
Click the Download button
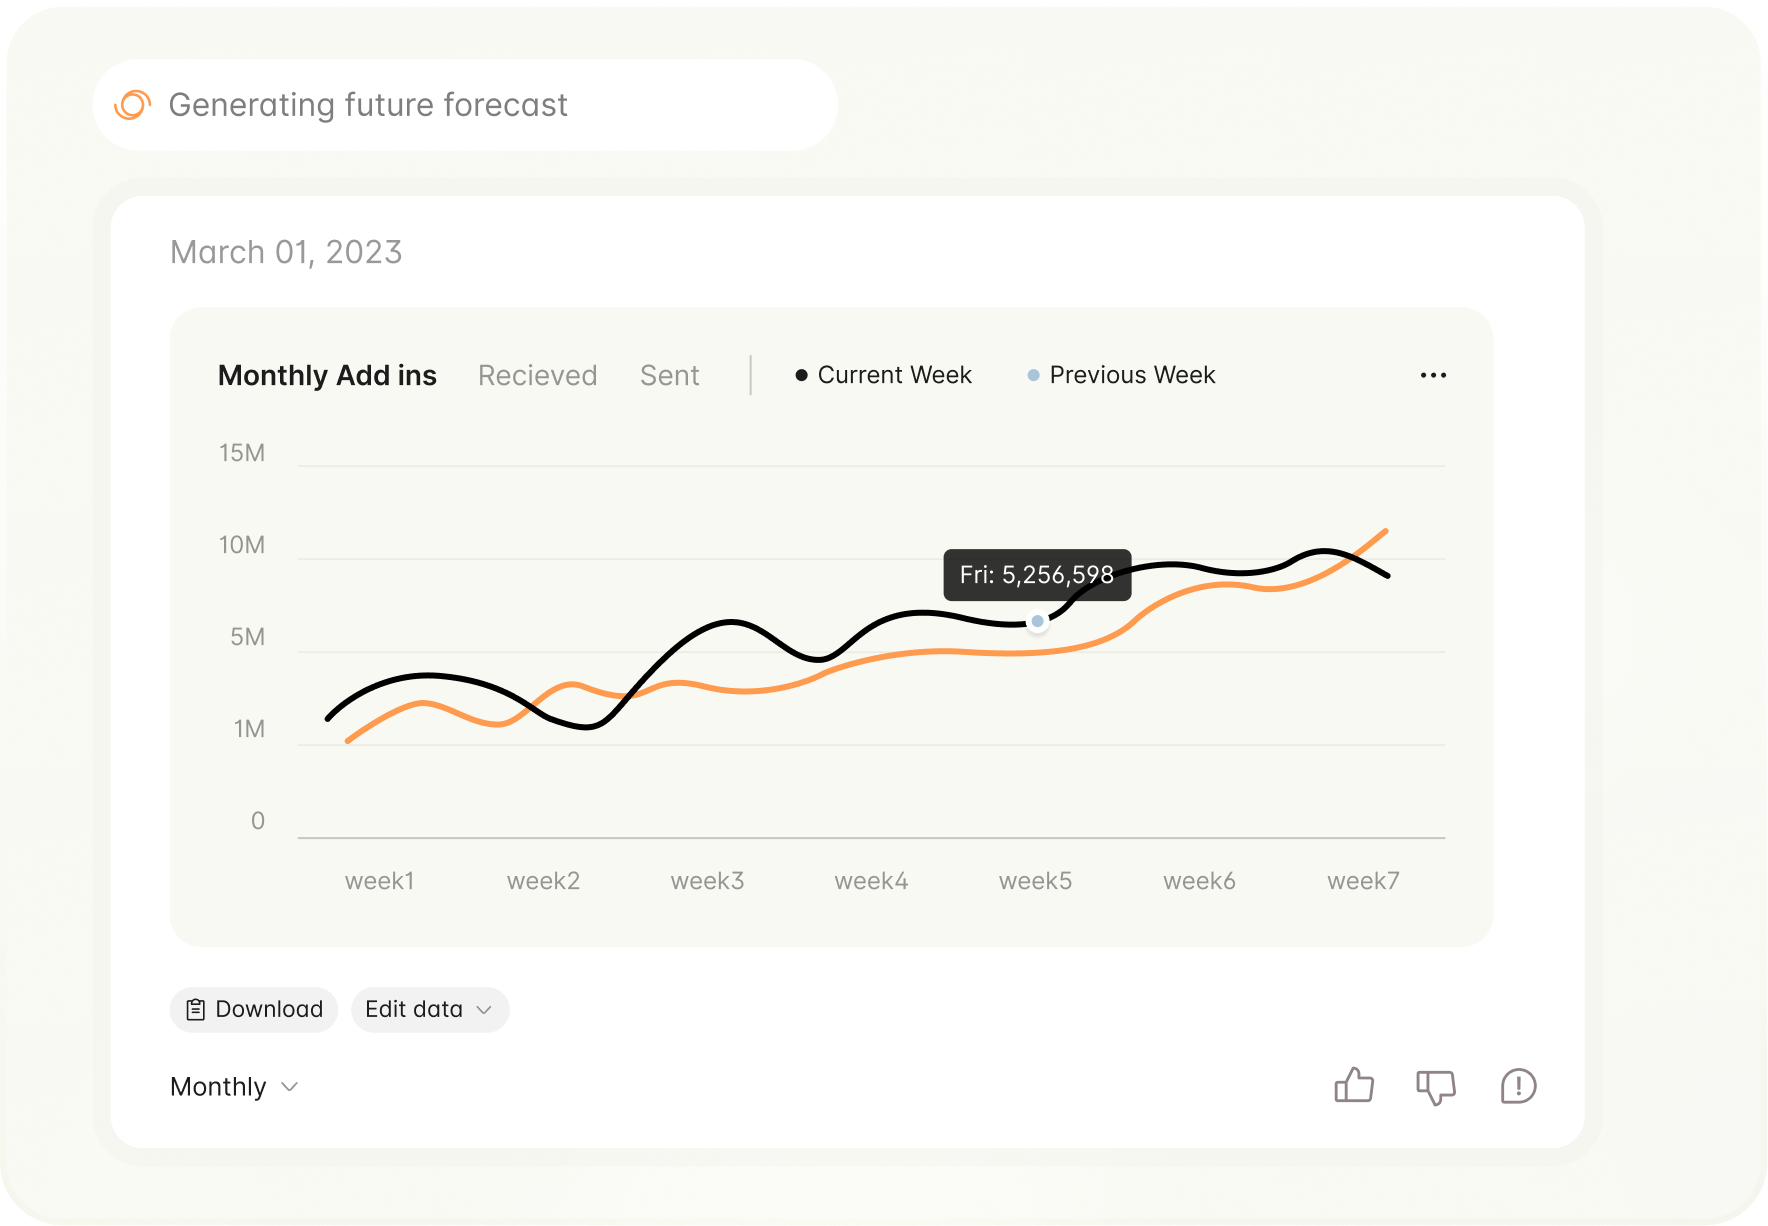click(x=253, y=1009)
